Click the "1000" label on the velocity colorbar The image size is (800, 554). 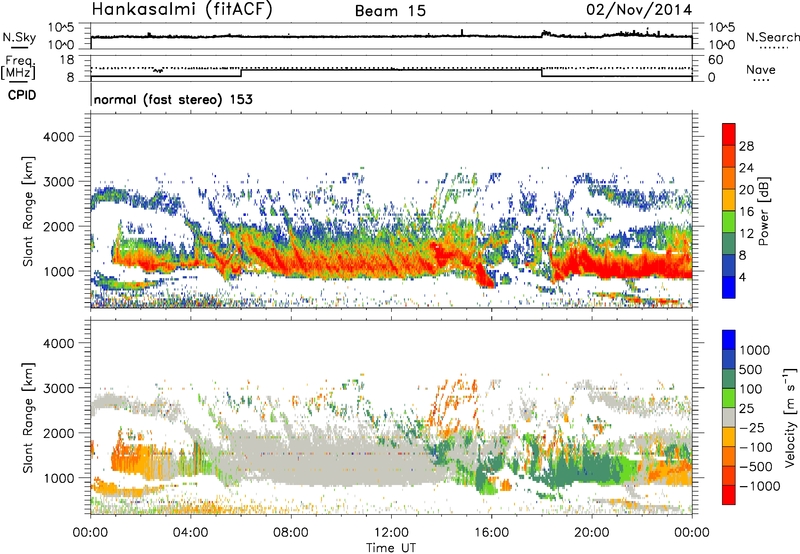755,350
